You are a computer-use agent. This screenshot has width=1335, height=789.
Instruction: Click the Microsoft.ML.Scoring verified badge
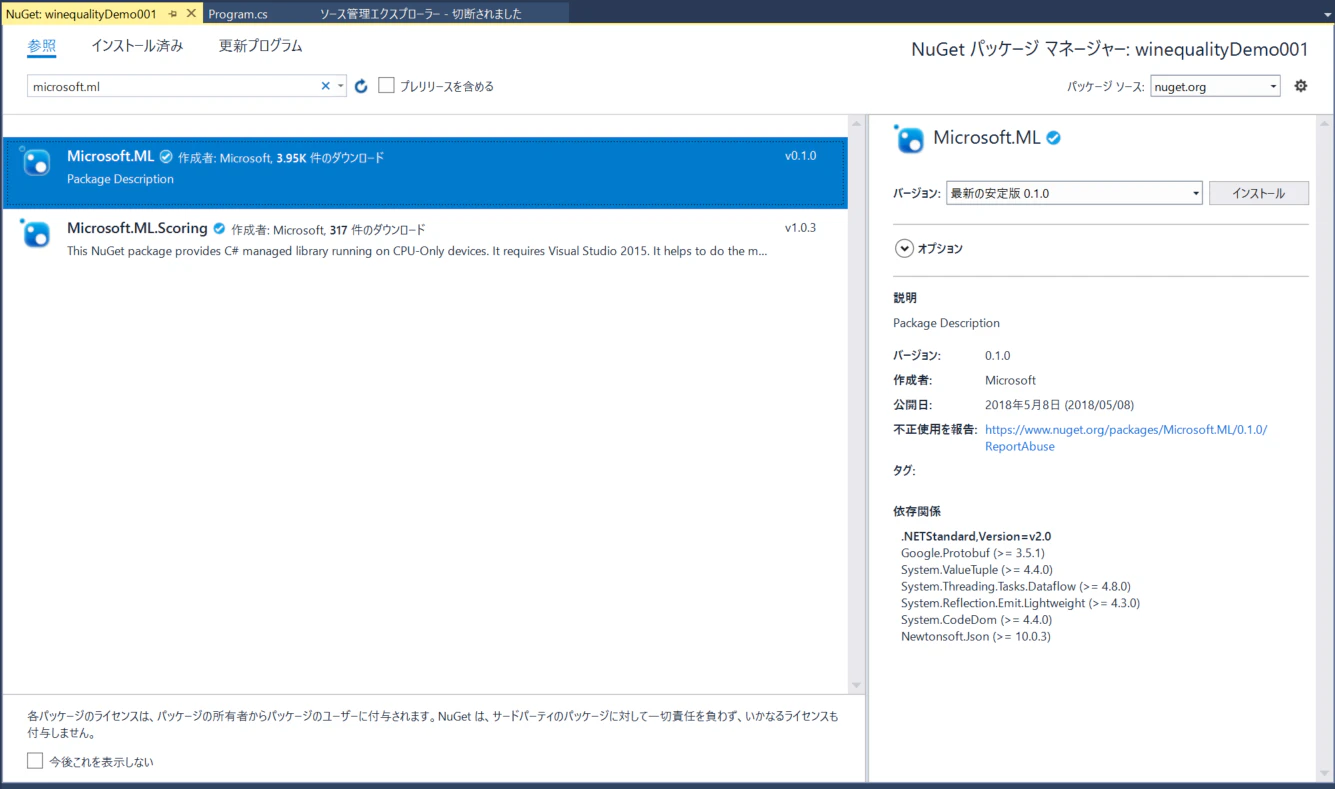[219, 229]
